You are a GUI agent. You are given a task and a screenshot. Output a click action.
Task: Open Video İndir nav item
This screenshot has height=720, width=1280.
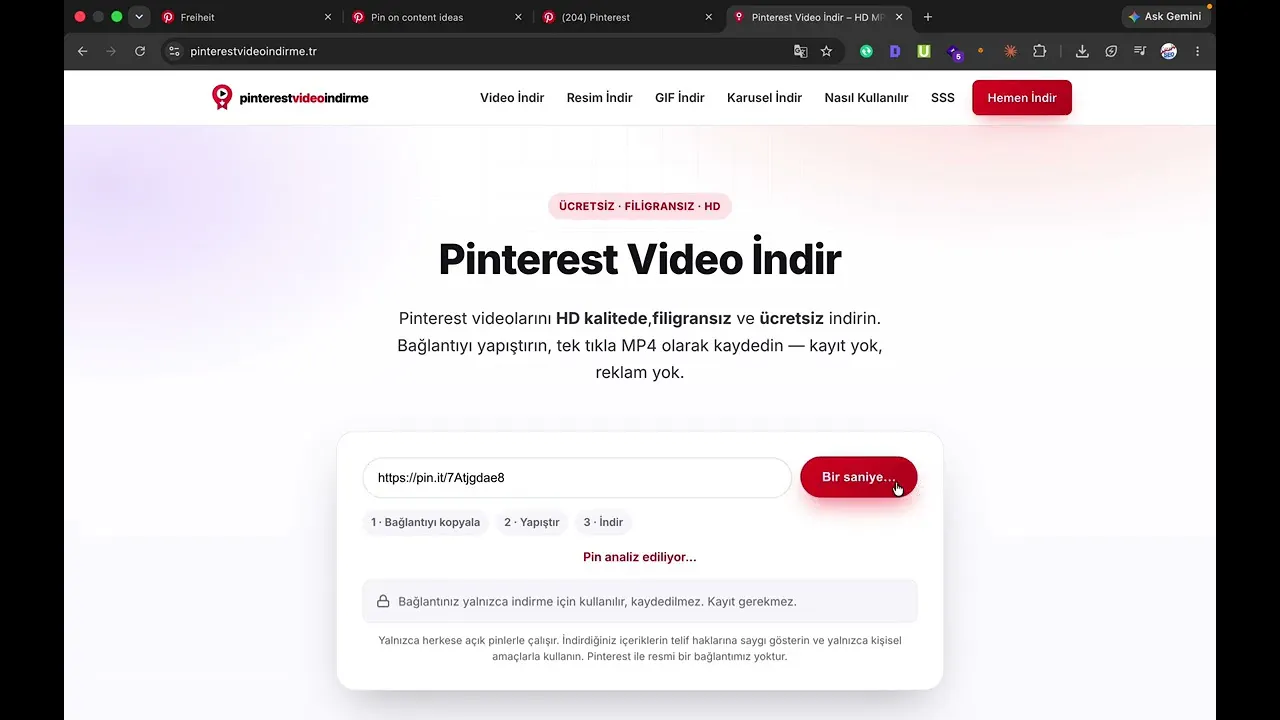[512, 98]
